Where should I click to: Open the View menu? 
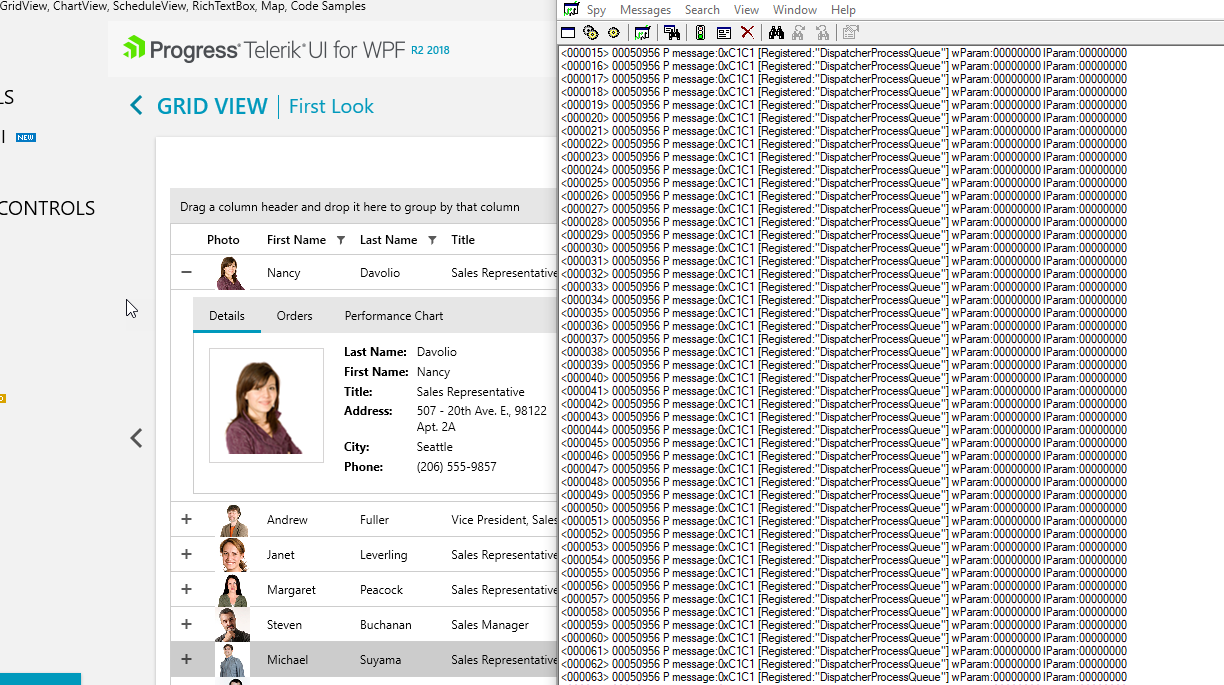(x=746, y=9)
